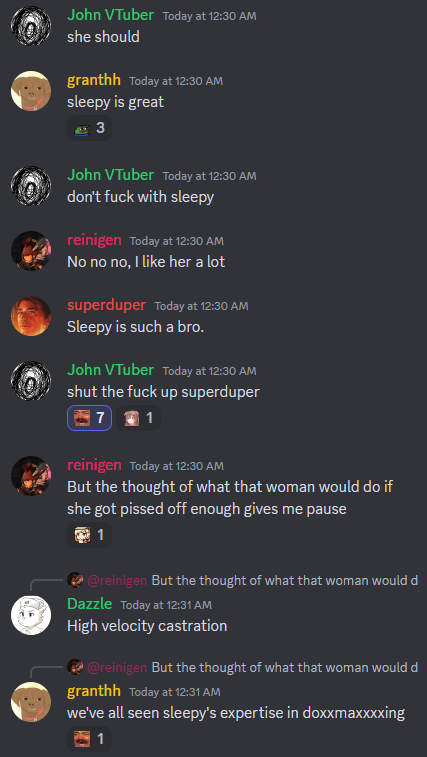Click the 'High velocity castration' message text
The image size is (427, 757).
coord(147,626)
